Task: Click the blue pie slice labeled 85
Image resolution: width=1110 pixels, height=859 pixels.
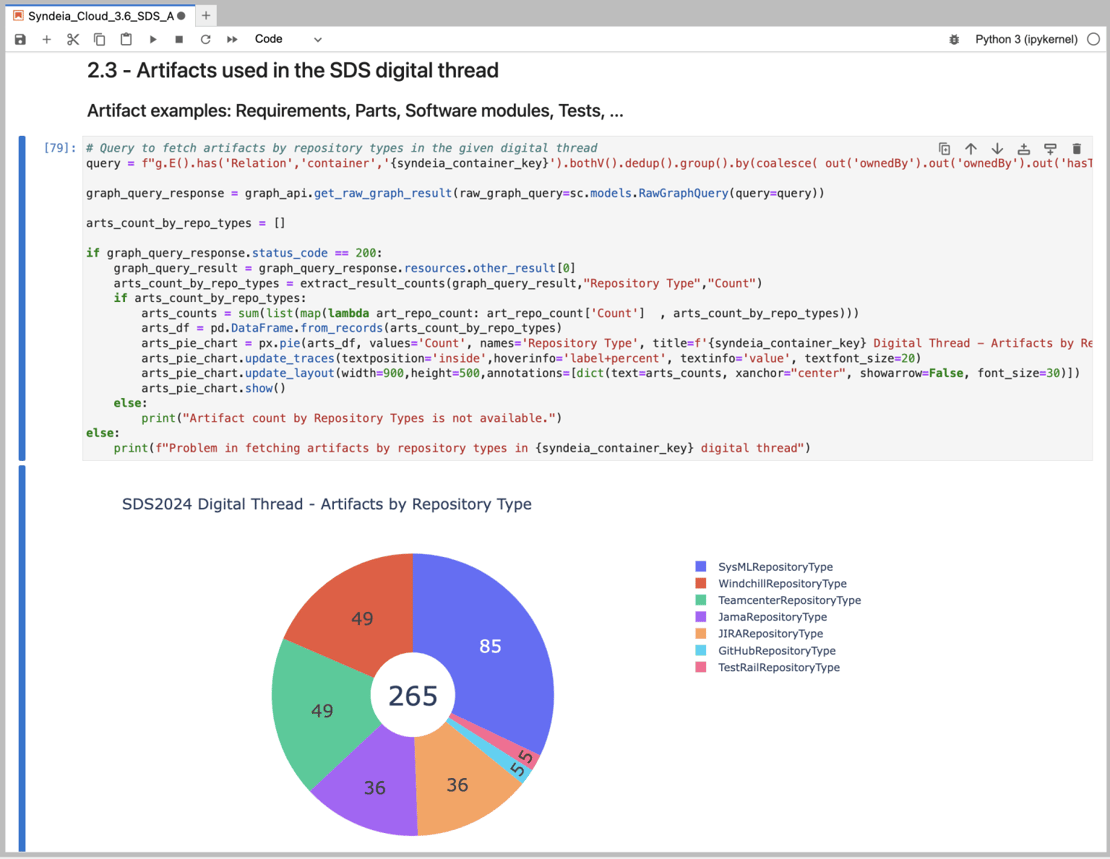Action: (490, 646)
